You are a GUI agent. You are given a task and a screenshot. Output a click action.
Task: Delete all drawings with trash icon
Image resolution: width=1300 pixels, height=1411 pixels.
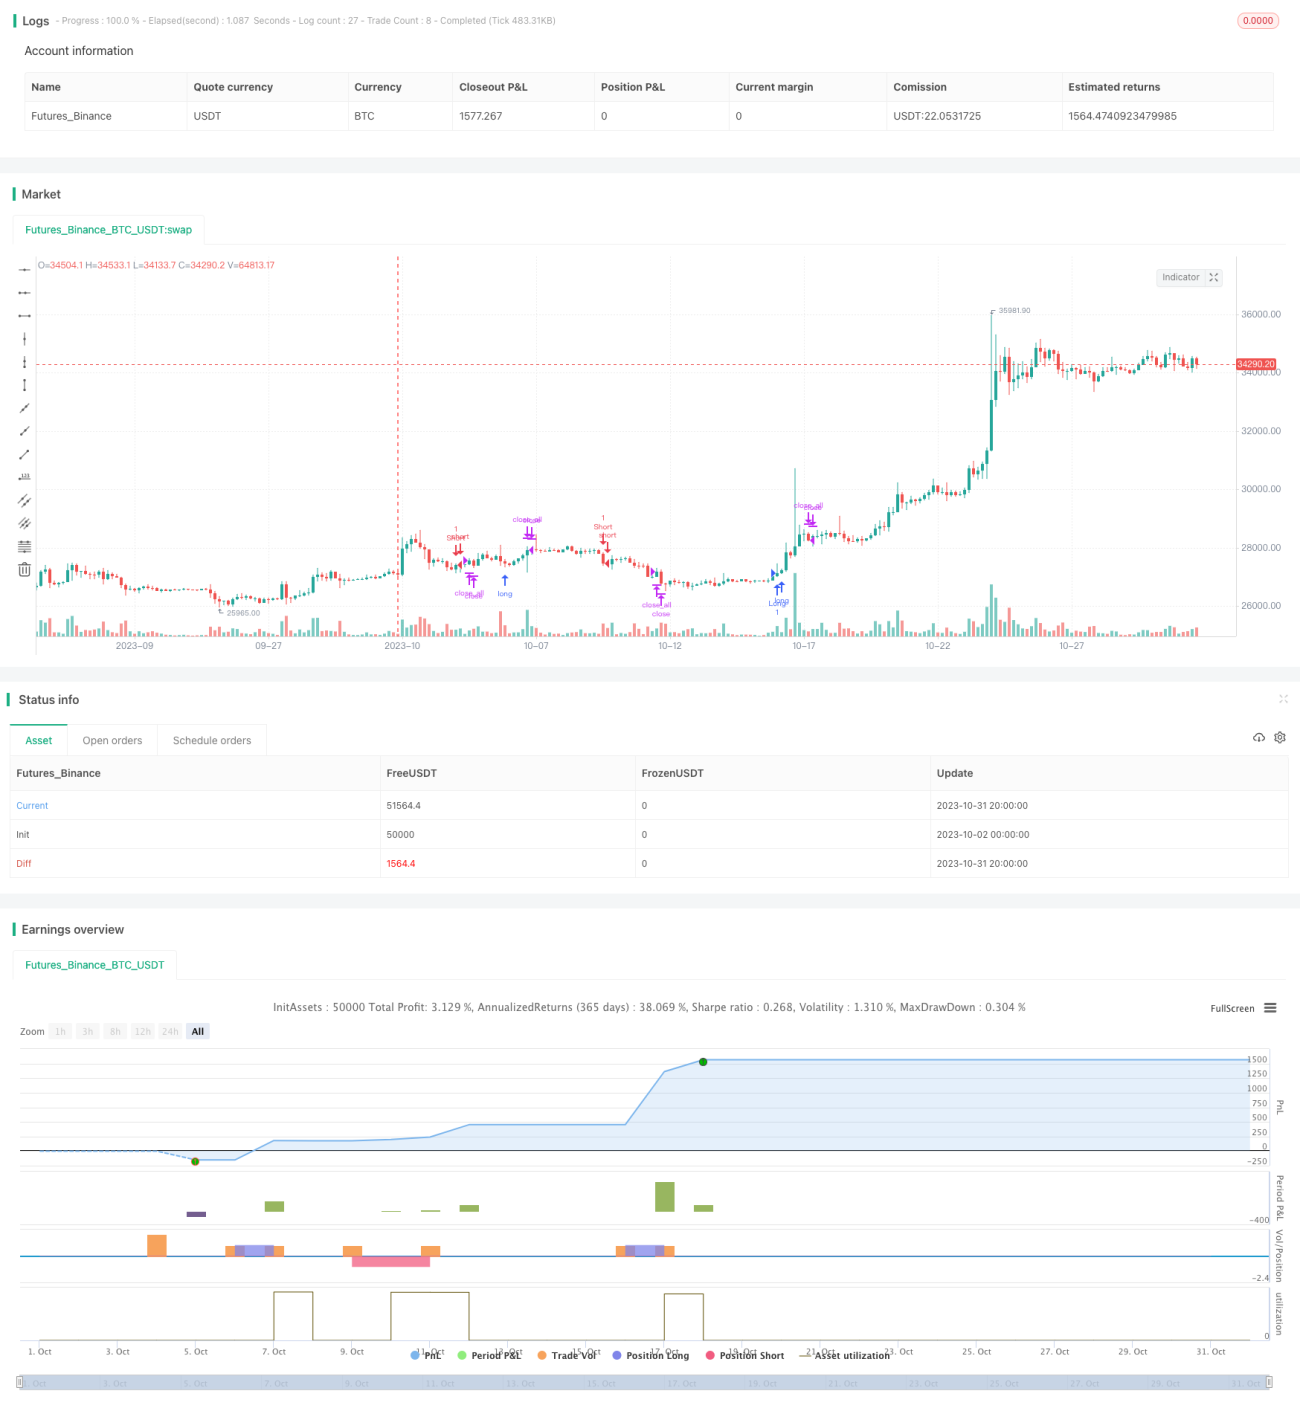click(24, 569)
